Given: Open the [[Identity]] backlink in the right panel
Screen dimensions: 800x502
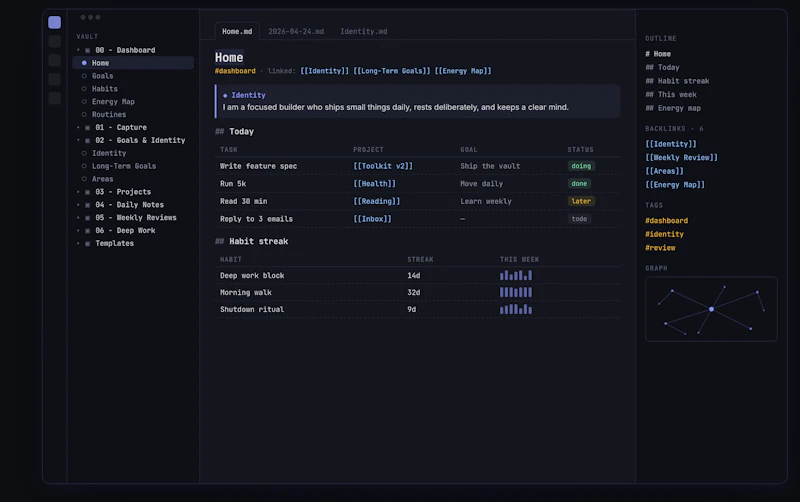Looking at the screenshot, I should coord(670,144).
